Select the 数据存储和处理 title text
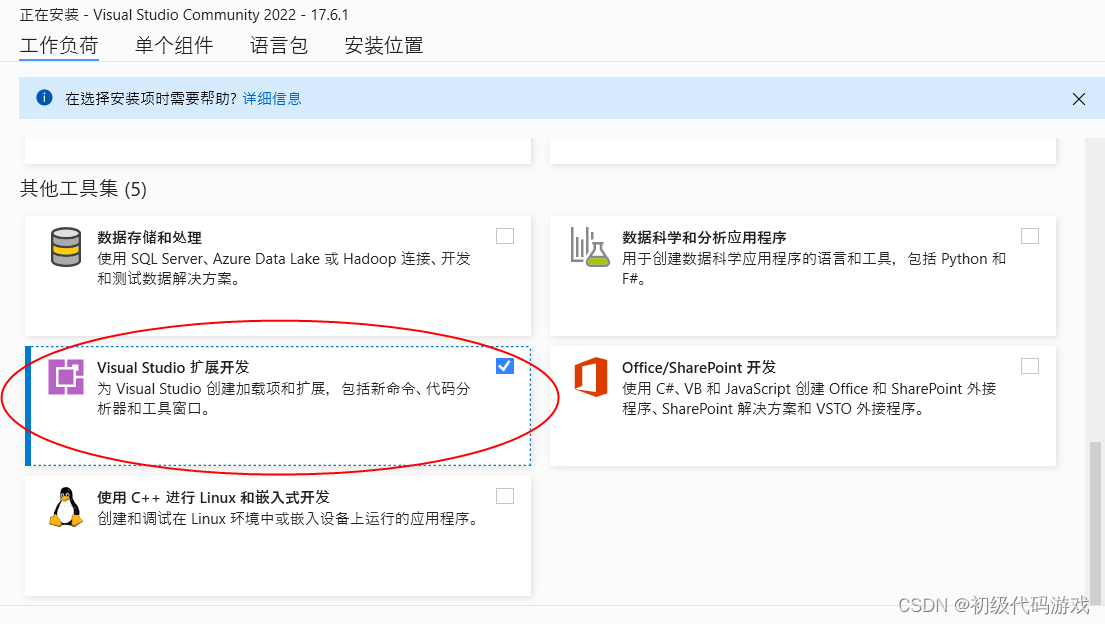Image resolution: width=1105 pixels, height=624 pixels. [149, 238]
